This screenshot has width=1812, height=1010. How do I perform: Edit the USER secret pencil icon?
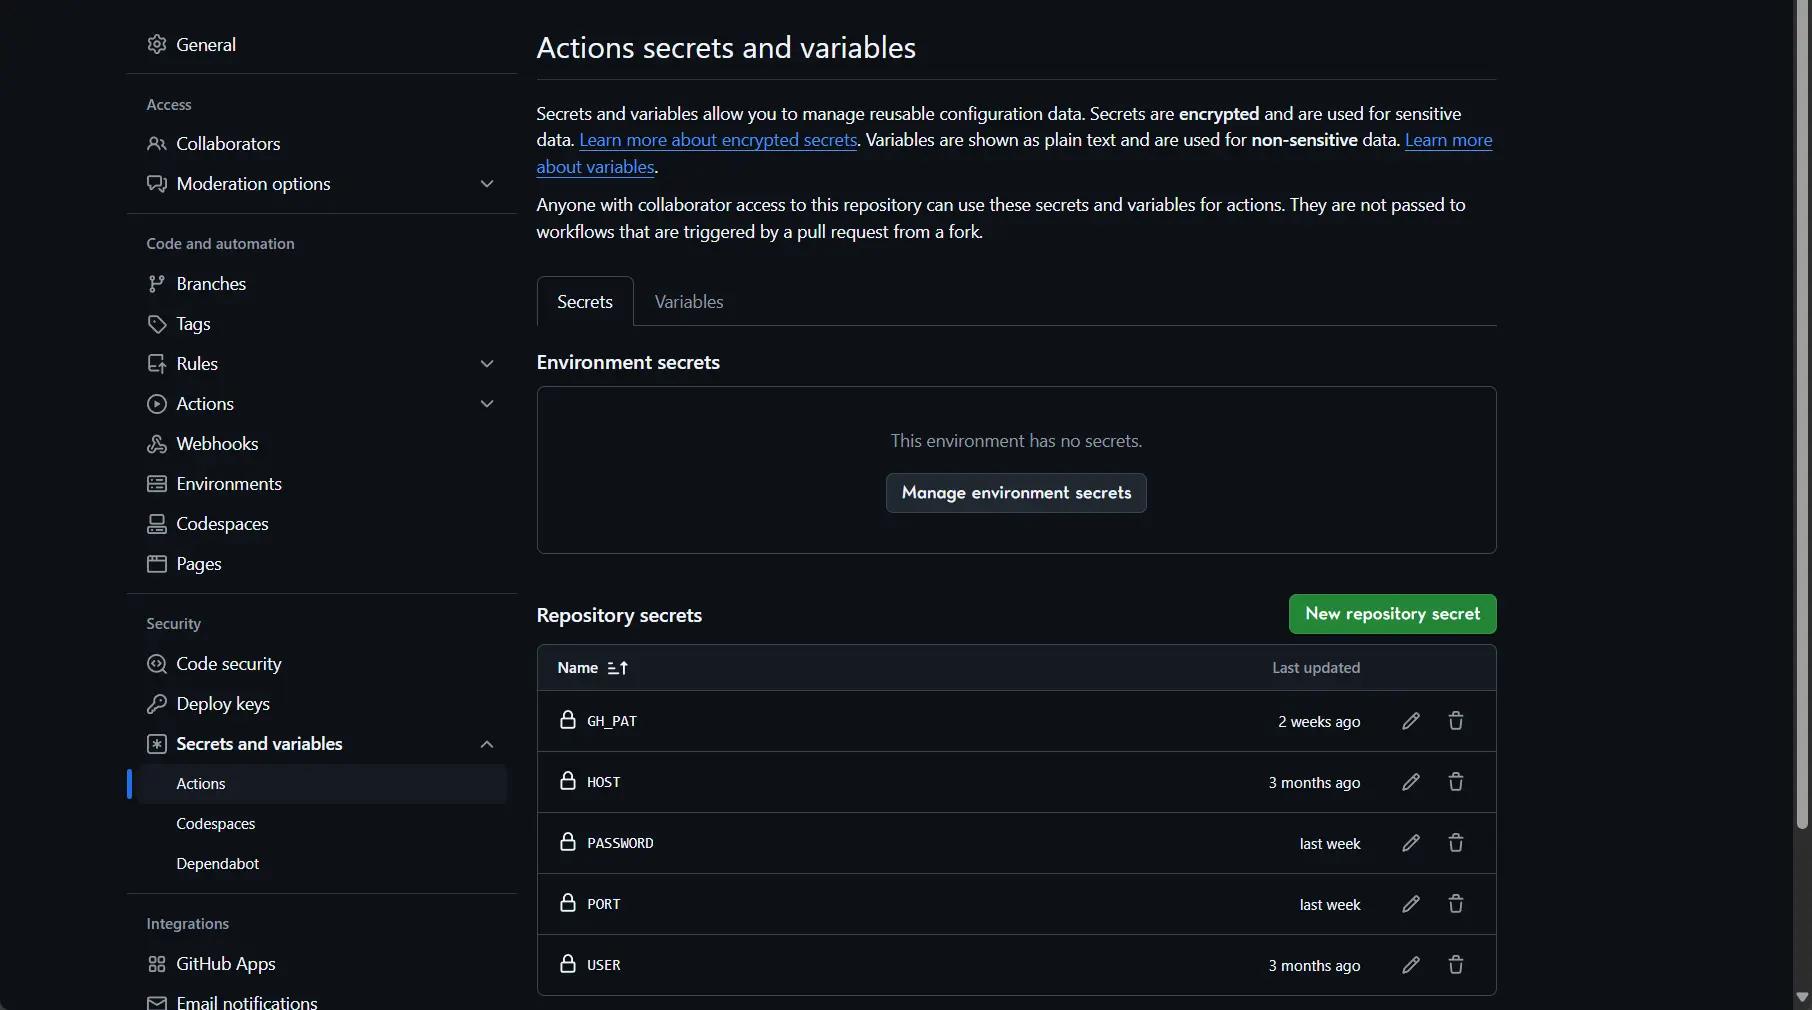coord(1410,965)
